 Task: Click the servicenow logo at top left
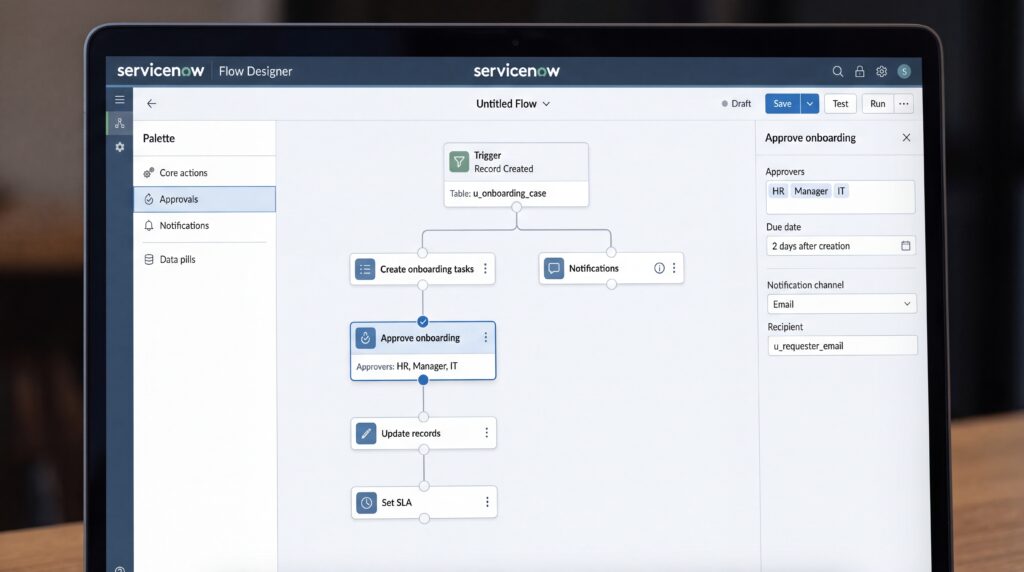click(x=161, y=71)
